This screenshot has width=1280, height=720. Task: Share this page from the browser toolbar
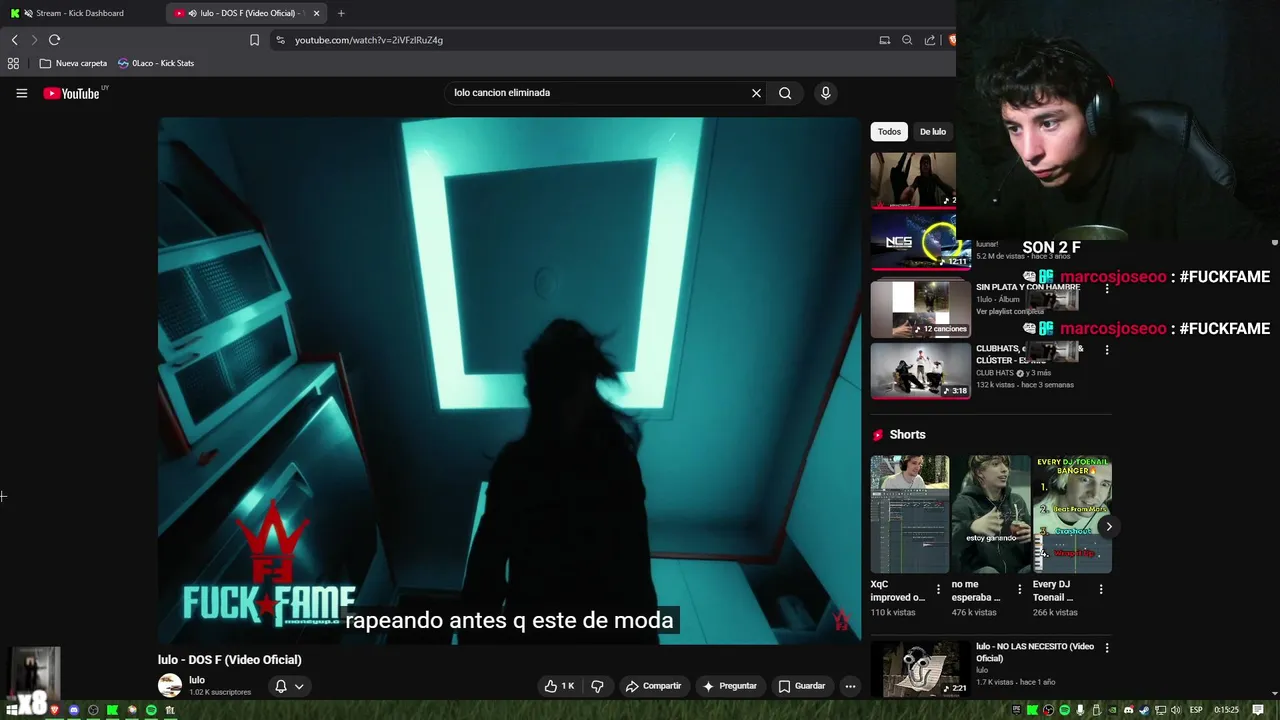930,40
